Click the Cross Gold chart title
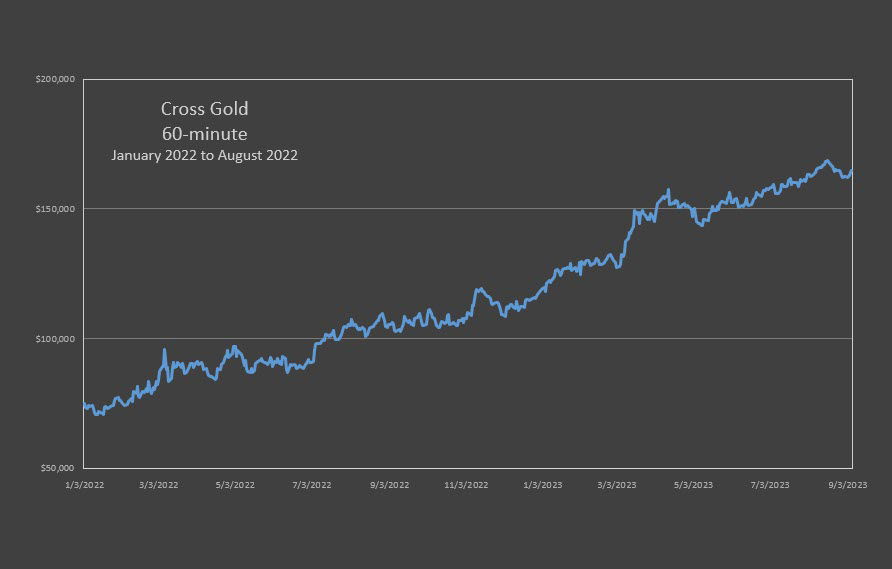The image size is (892, 569). (204, 109)
